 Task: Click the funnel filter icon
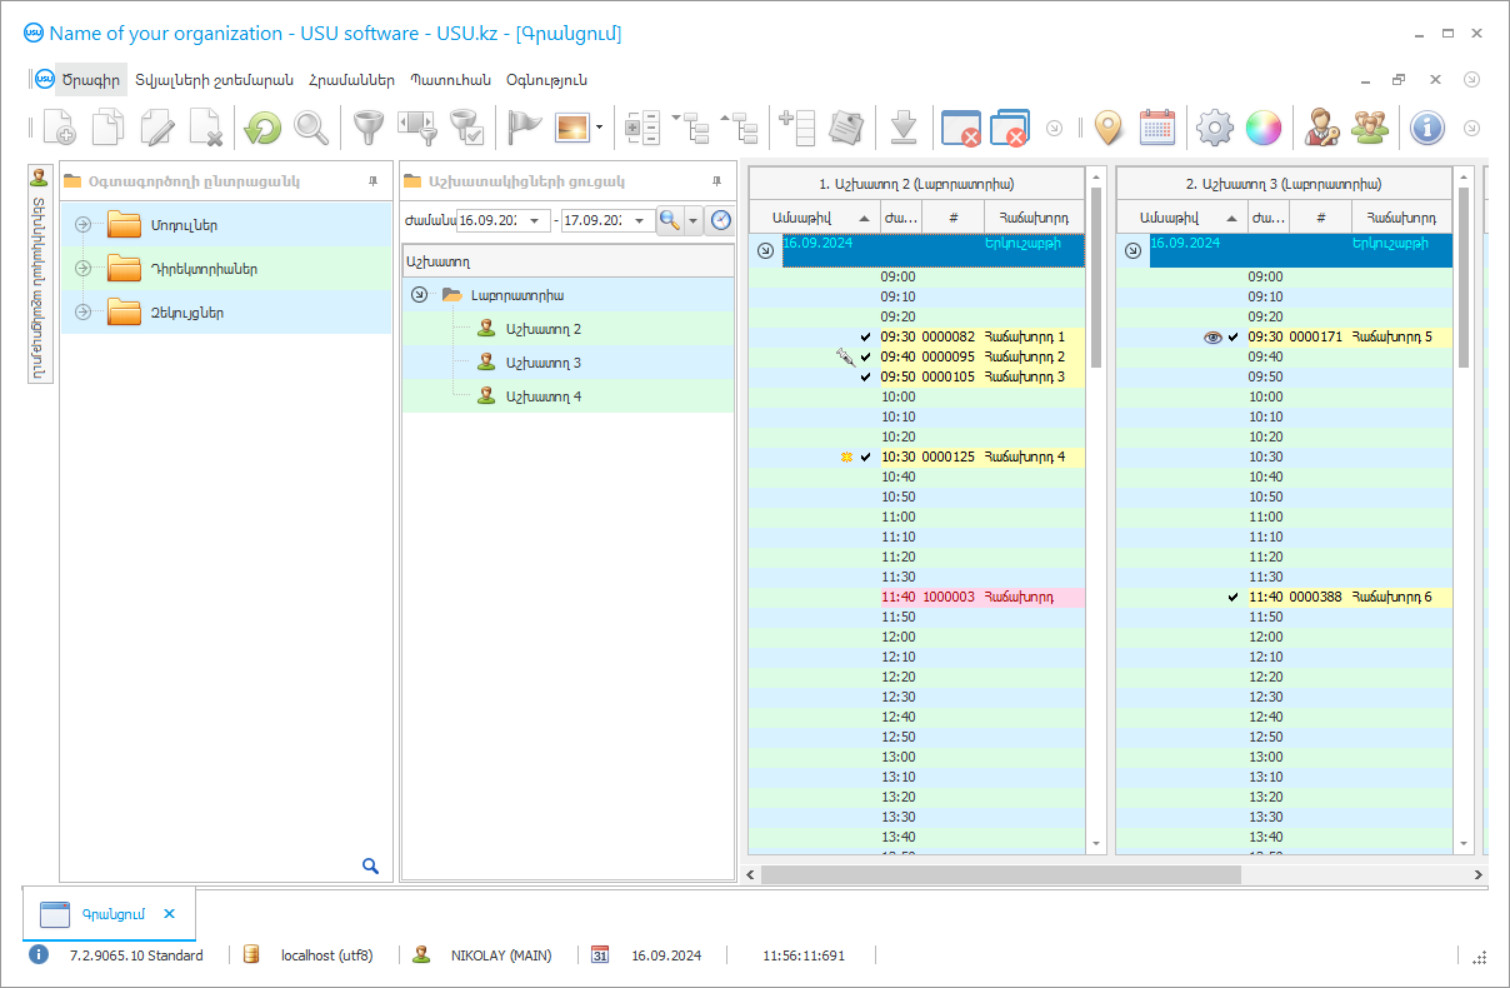pos(369,128)
